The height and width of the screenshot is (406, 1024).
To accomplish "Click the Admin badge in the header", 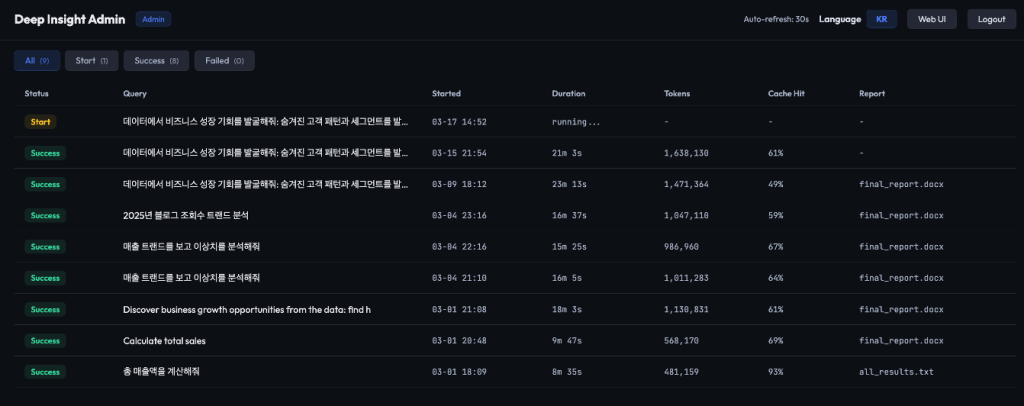I will click(x=153, y=19).
